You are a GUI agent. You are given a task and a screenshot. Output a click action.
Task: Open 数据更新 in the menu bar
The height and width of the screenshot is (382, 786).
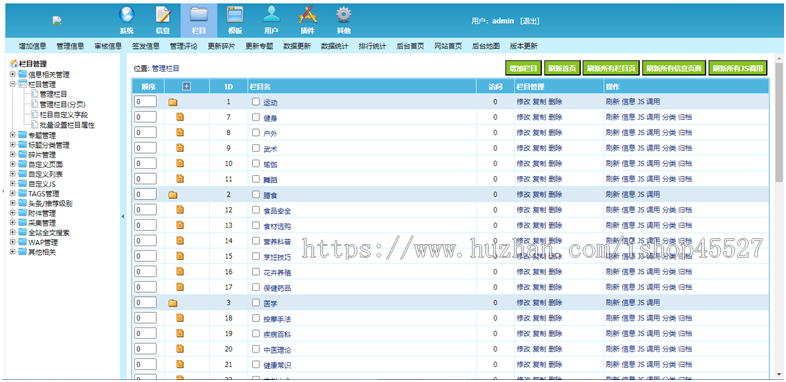click(297, 46)
